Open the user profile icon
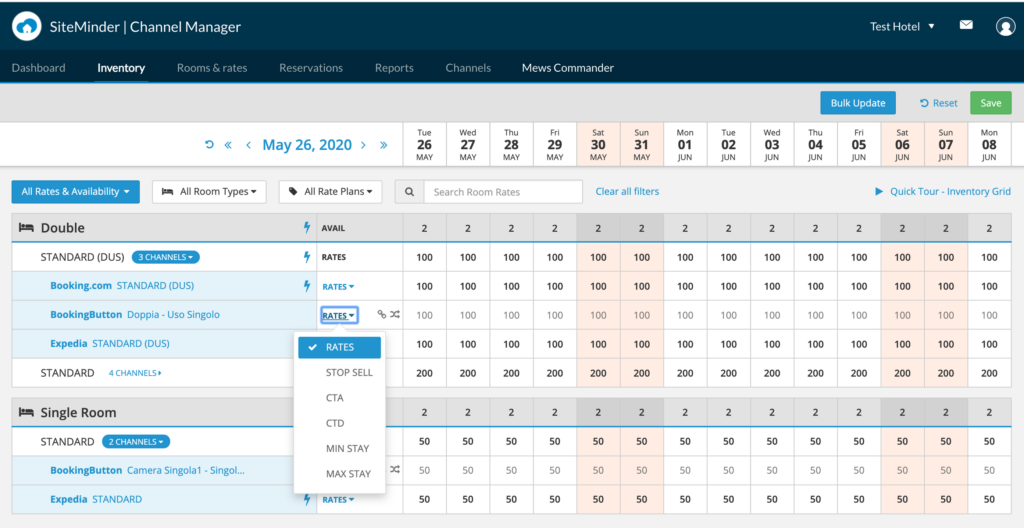 (x=1005, y=26)
